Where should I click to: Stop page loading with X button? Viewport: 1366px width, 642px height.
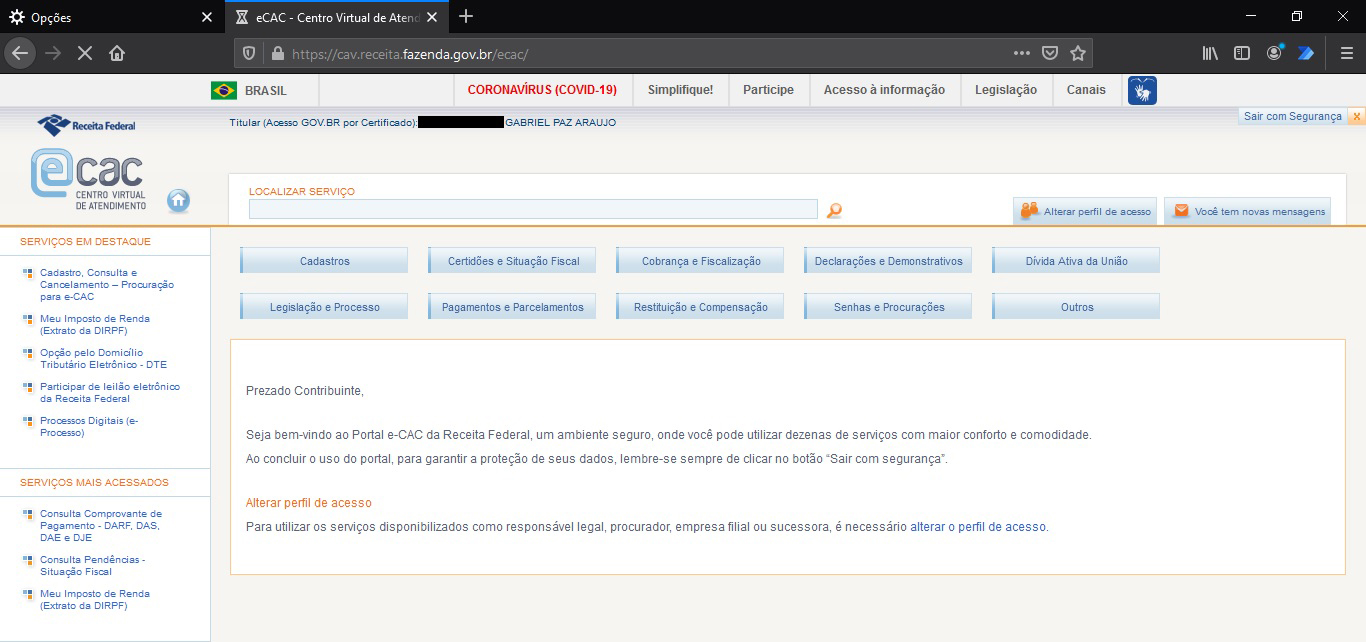(x=85, y=54)
